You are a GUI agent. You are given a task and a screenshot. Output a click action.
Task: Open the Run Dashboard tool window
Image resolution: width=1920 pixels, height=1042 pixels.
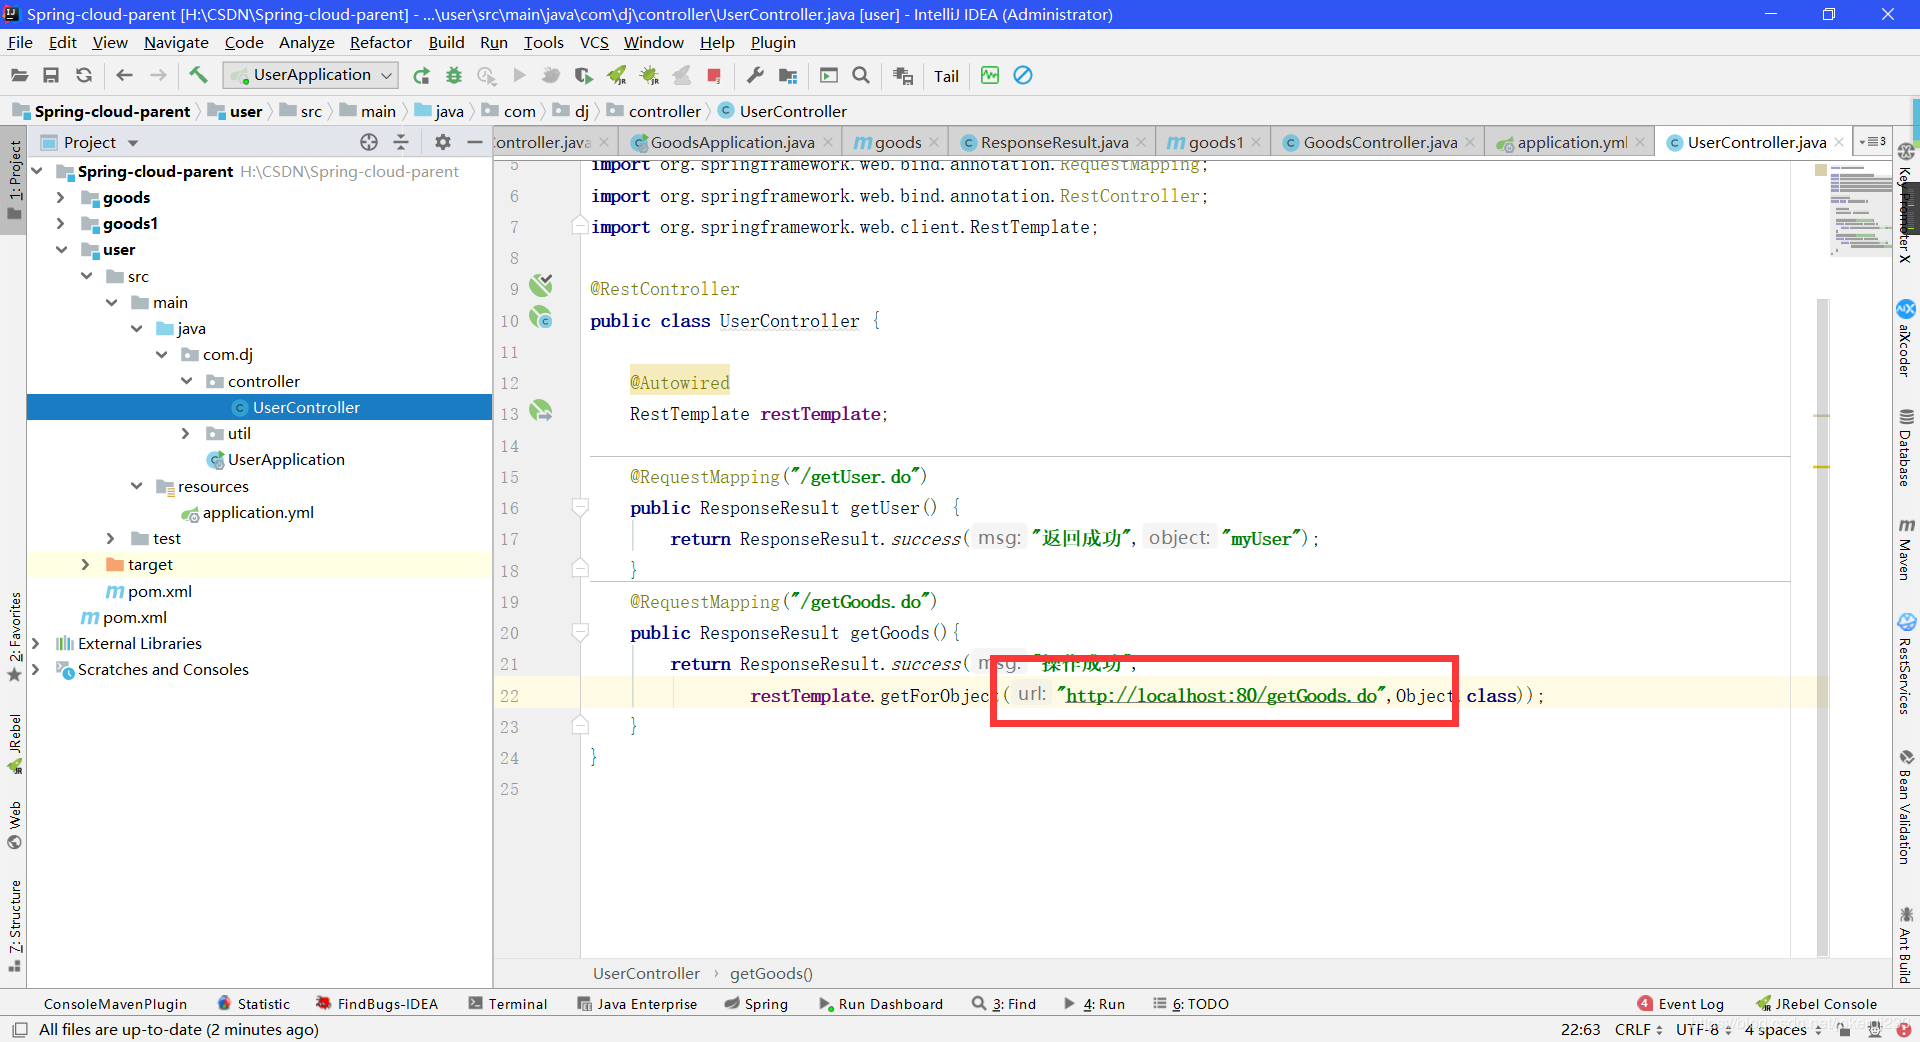(x=881, y=1004)
